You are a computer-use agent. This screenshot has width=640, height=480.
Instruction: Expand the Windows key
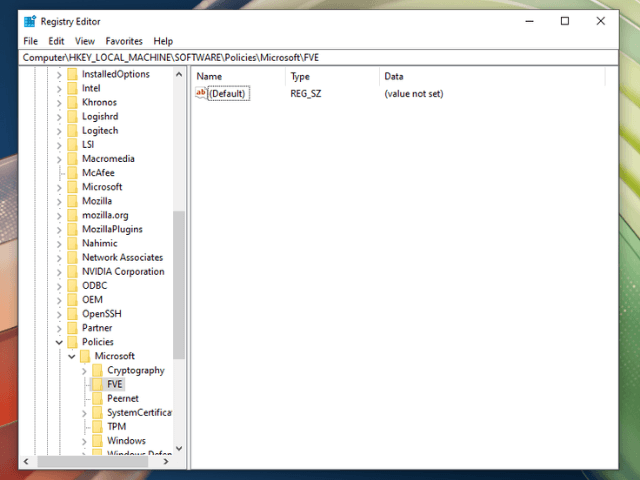coord(84,441)
